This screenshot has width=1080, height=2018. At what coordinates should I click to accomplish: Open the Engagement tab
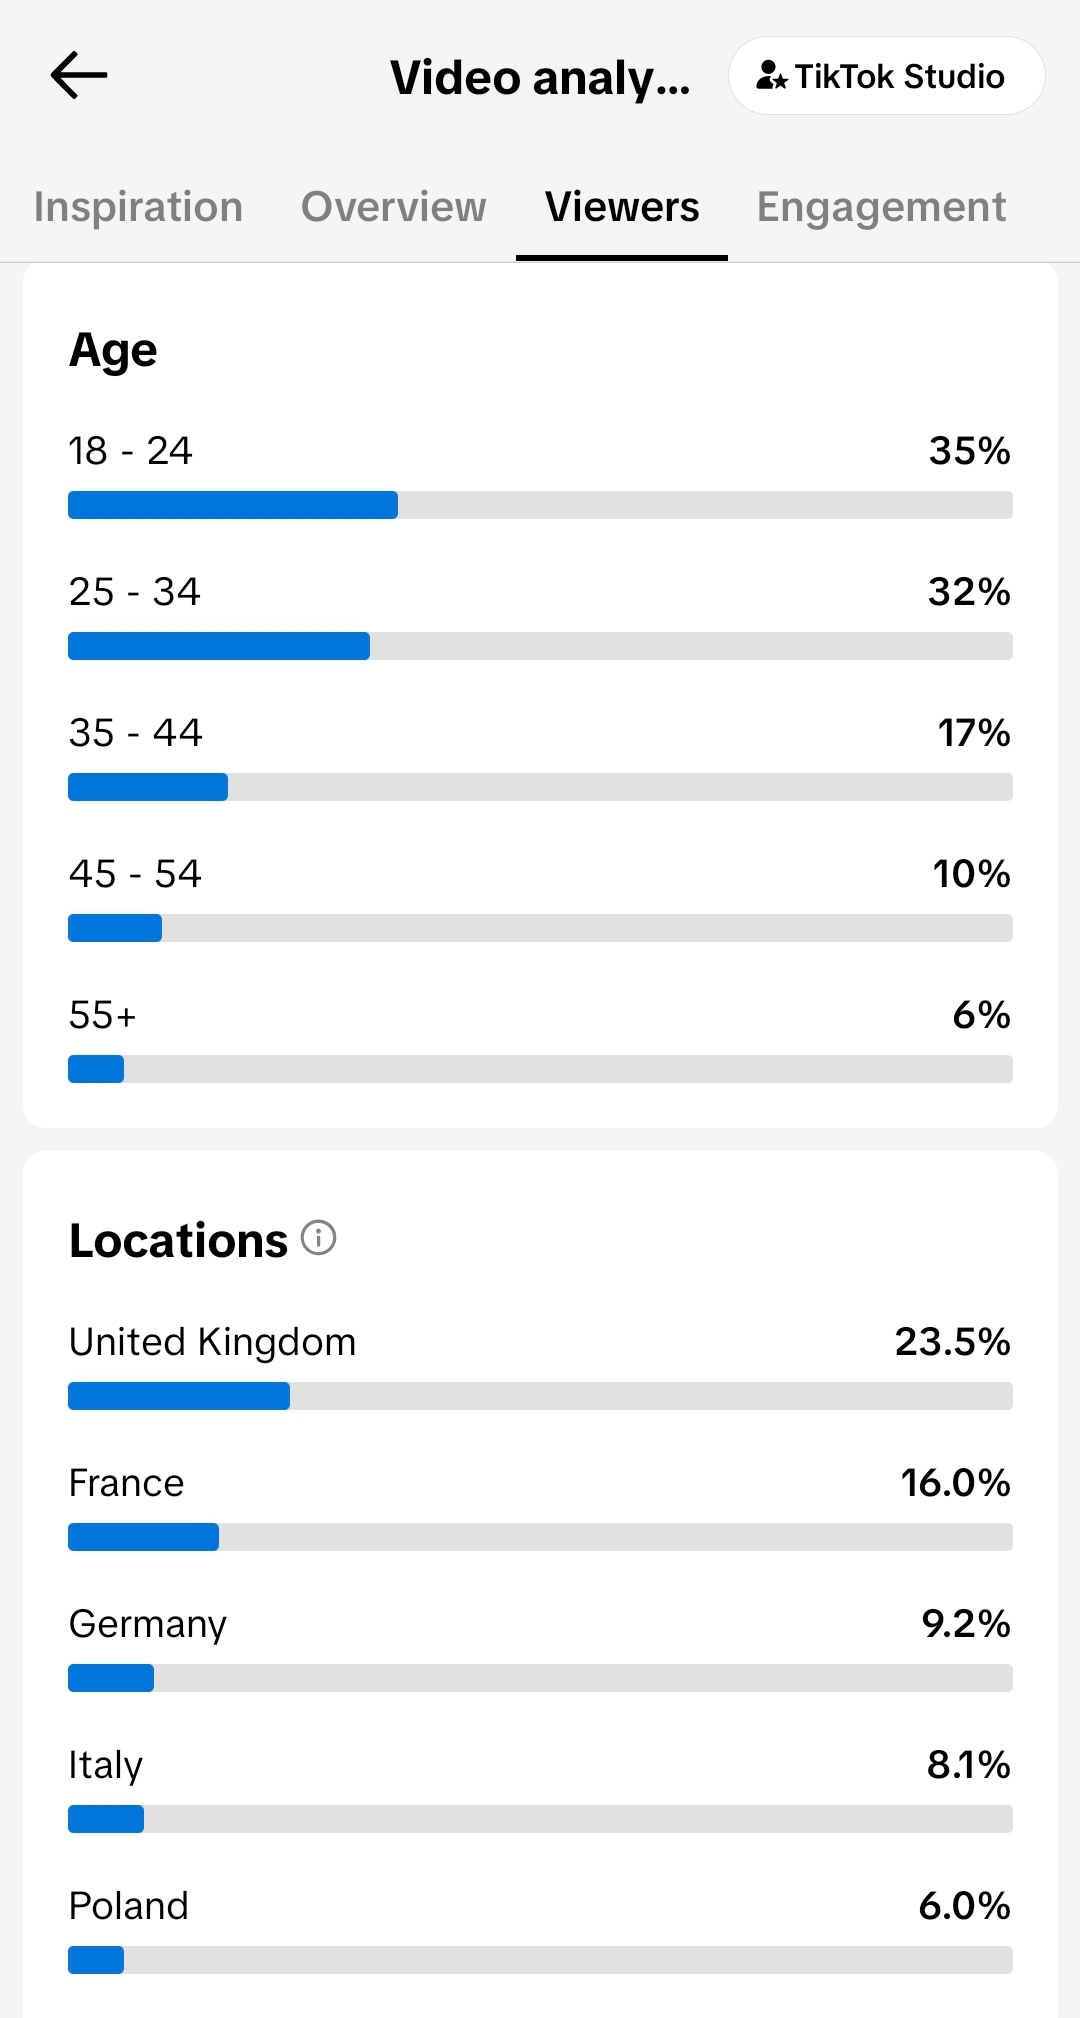click(x=882, y=207)
